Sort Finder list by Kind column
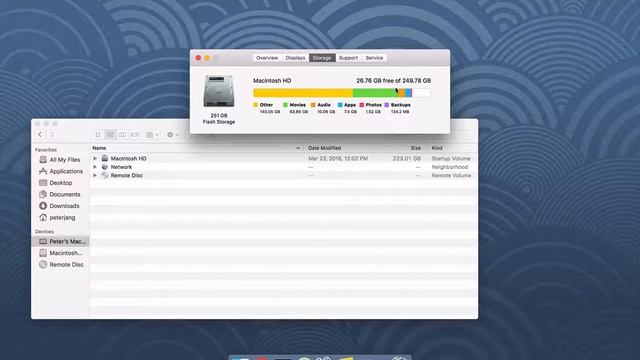 click(x=453, y=148)
